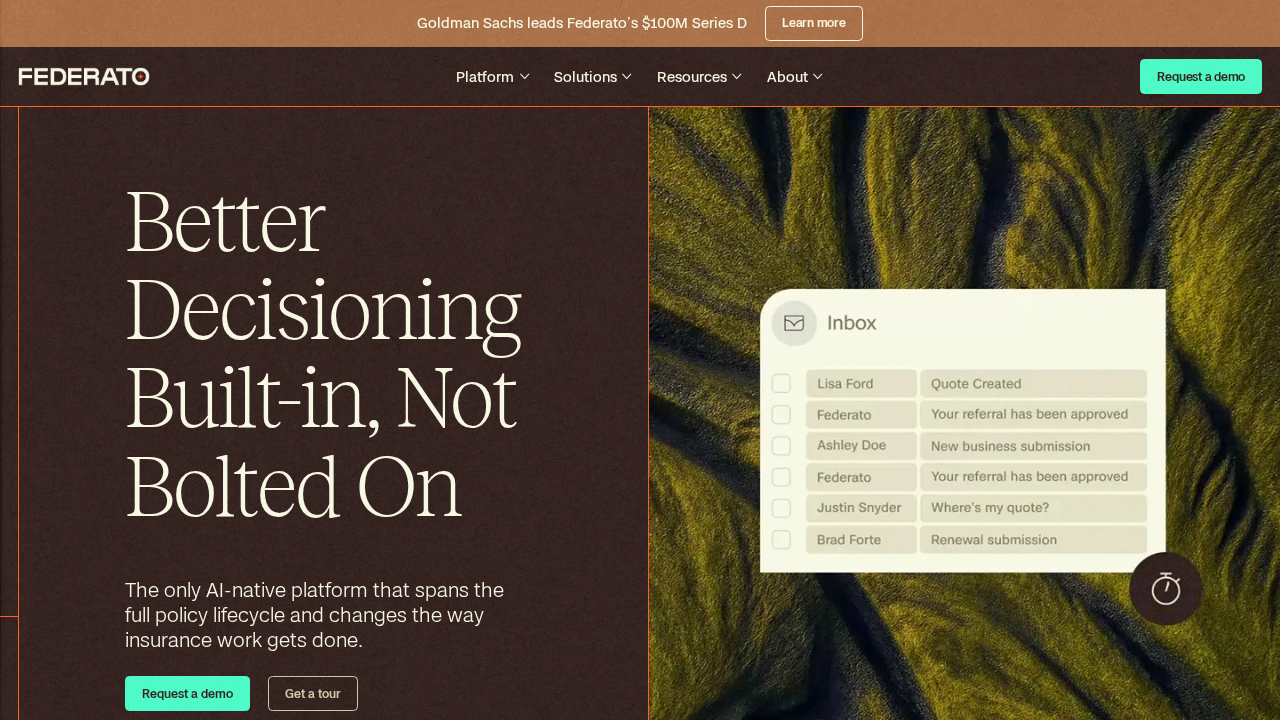Click the Platform menu label

[484, 77]
